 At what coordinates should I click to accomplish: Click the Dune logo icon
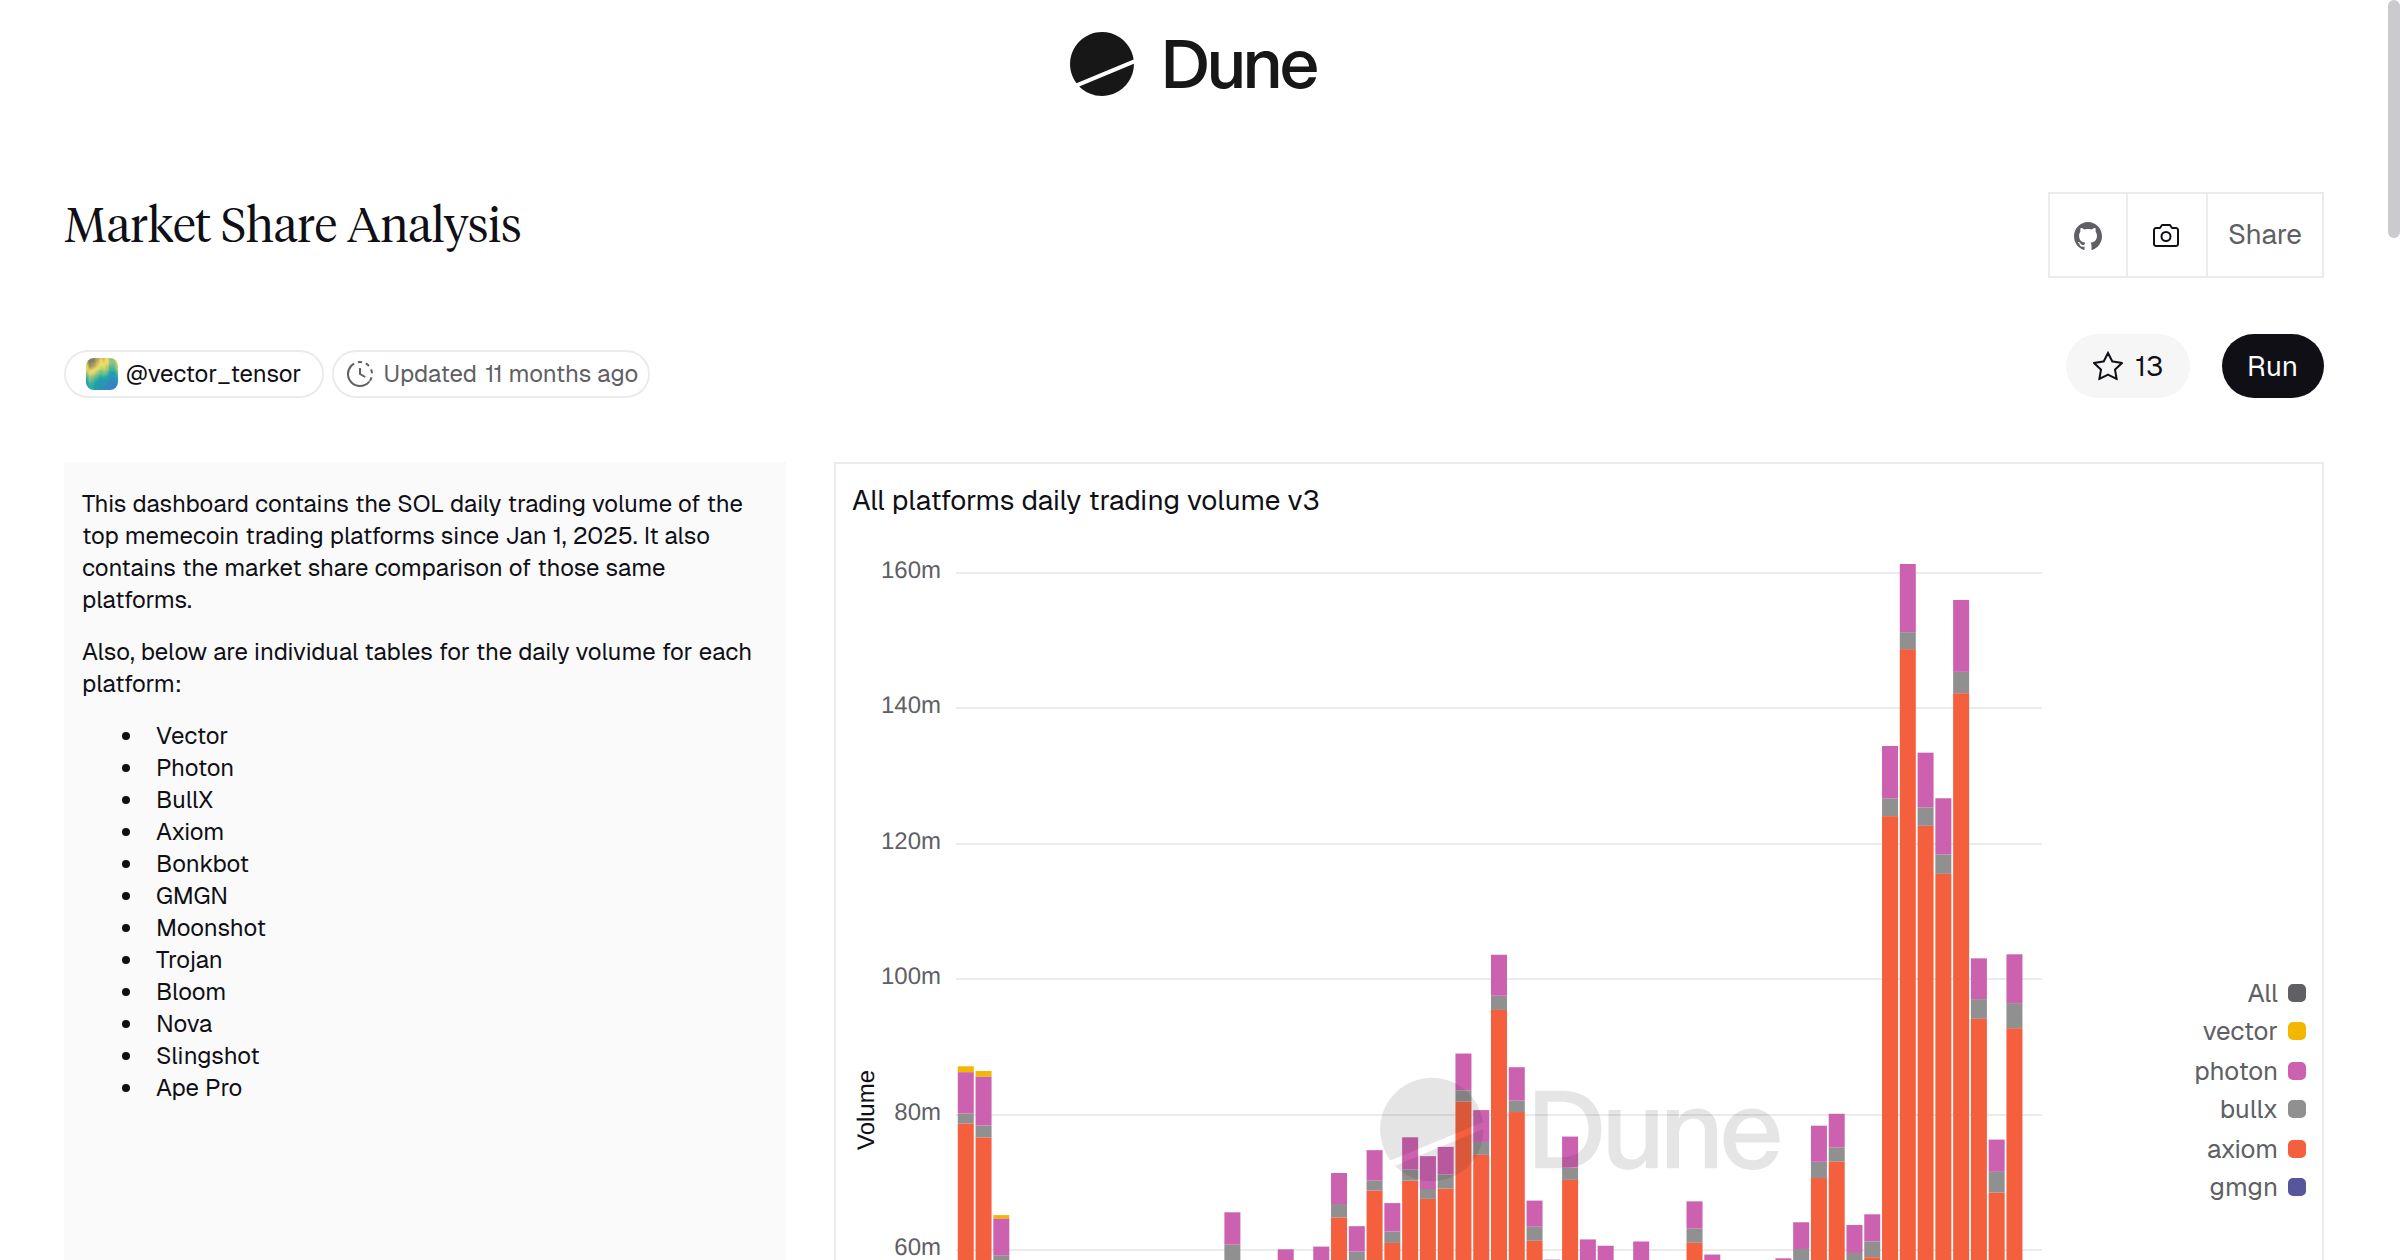pos(1101,64)
